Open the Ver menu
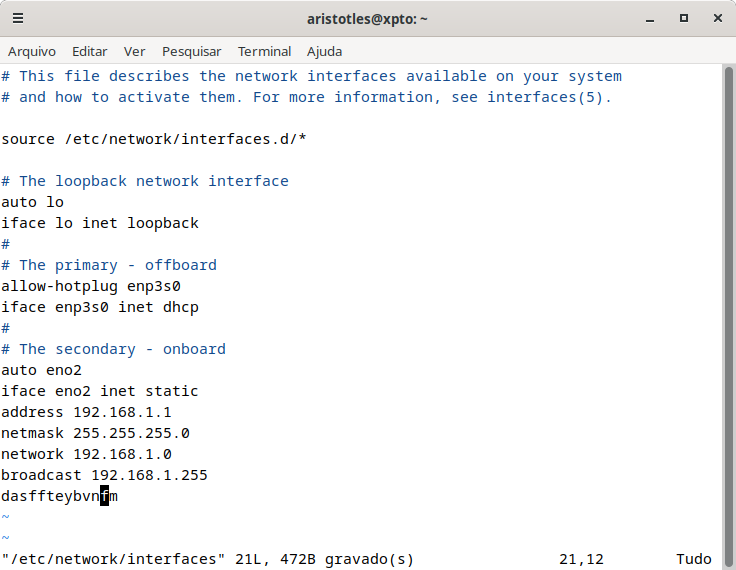 (x=134, y=52)
